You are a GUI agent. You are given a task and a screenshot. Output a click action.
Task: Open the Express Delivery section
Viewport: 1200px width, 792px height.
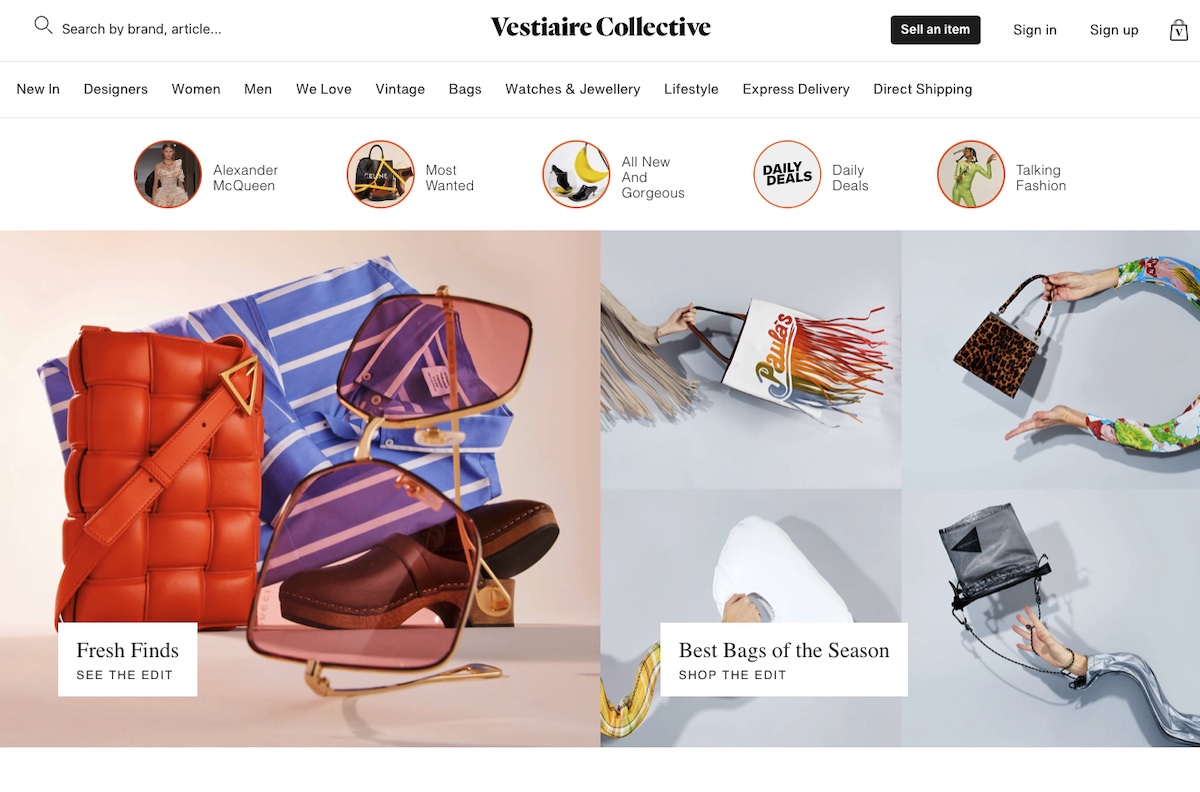coord(796,89)
